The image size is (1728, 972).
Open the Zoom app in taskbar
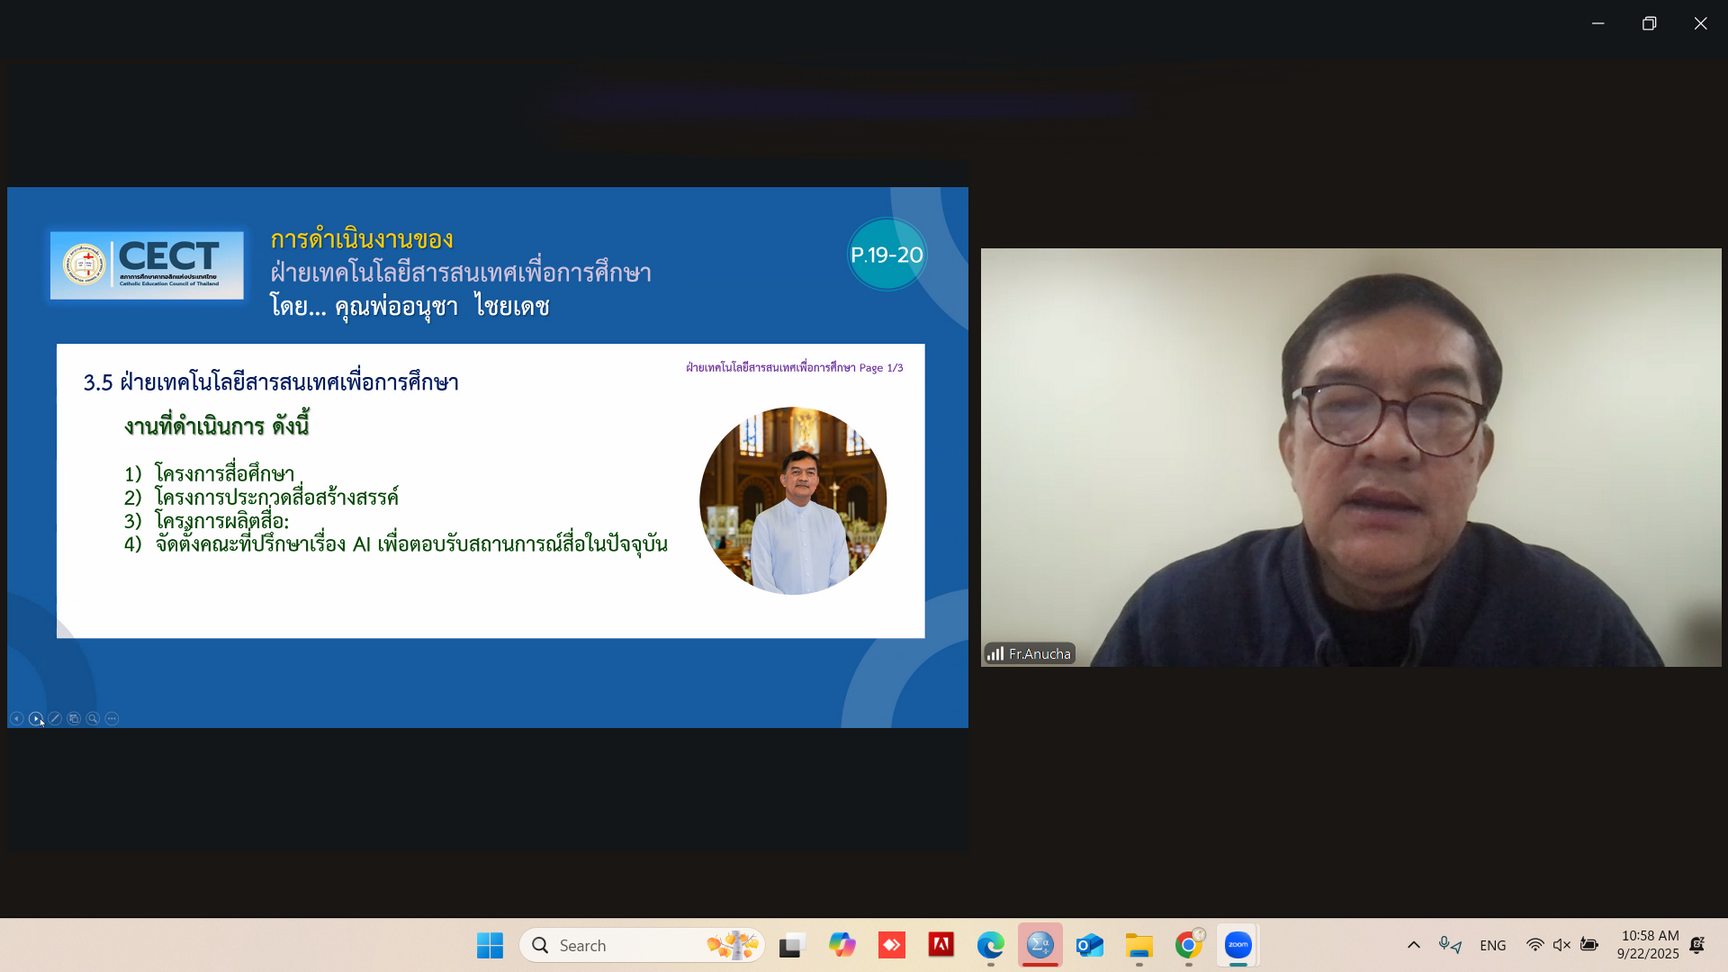click(1238, 945)
